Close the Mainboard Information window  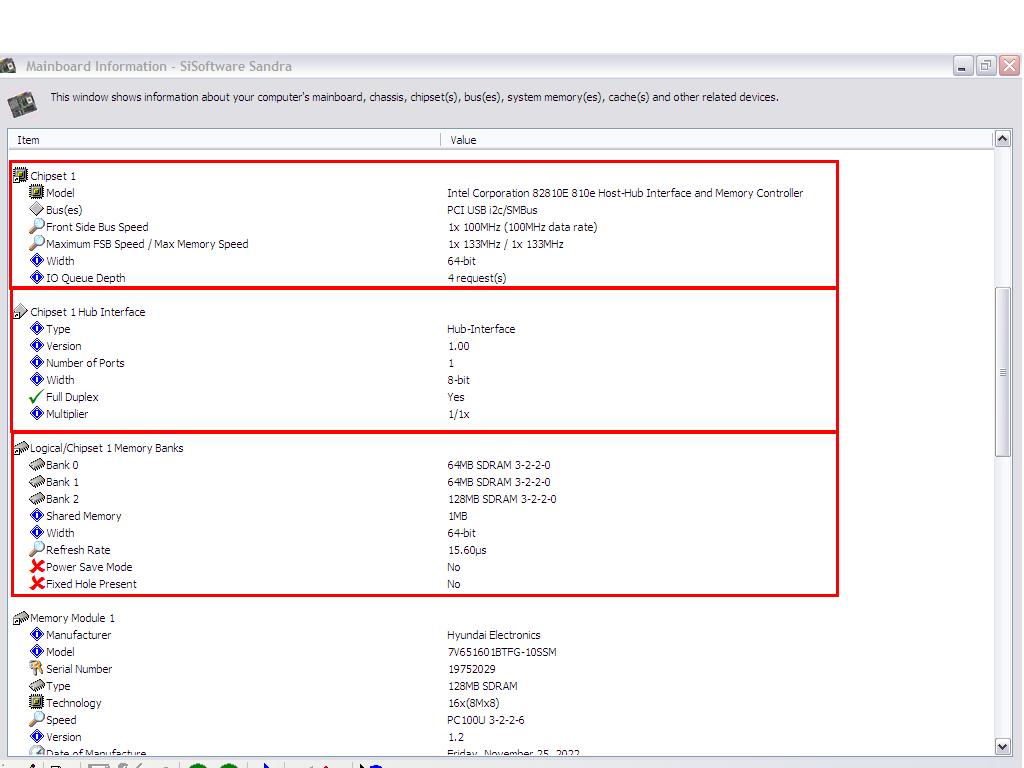tap(1010, 66)
